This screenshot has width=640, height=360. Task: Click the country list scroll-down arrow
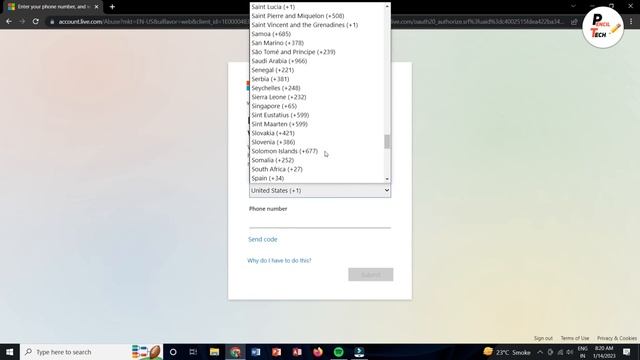click(x=387, y=179)
